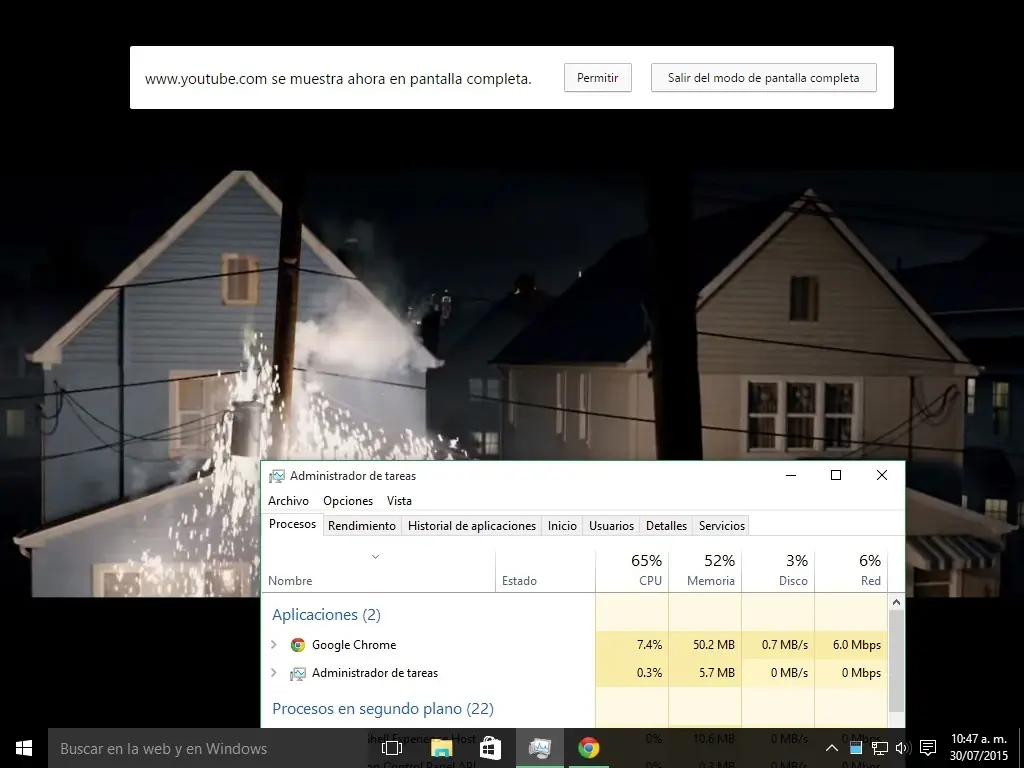Open the Windows Store taskbar icon

pyautogui.click(x=490, y=748)
